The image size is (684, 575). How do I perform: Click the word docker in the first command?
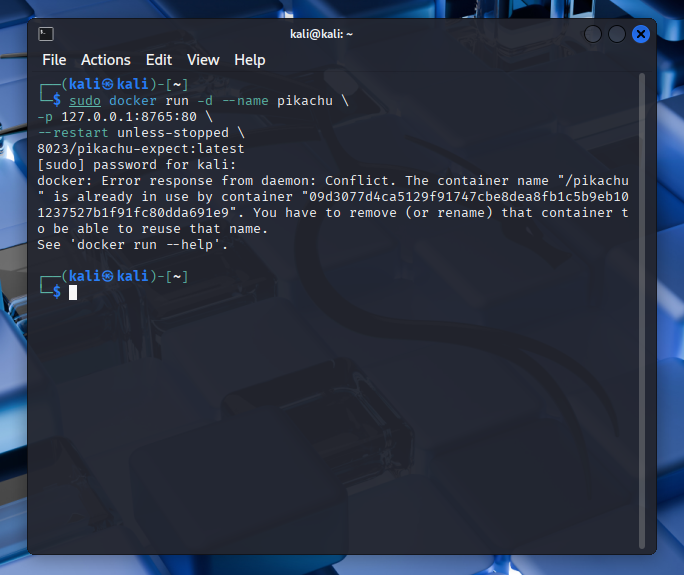[133, 101]
